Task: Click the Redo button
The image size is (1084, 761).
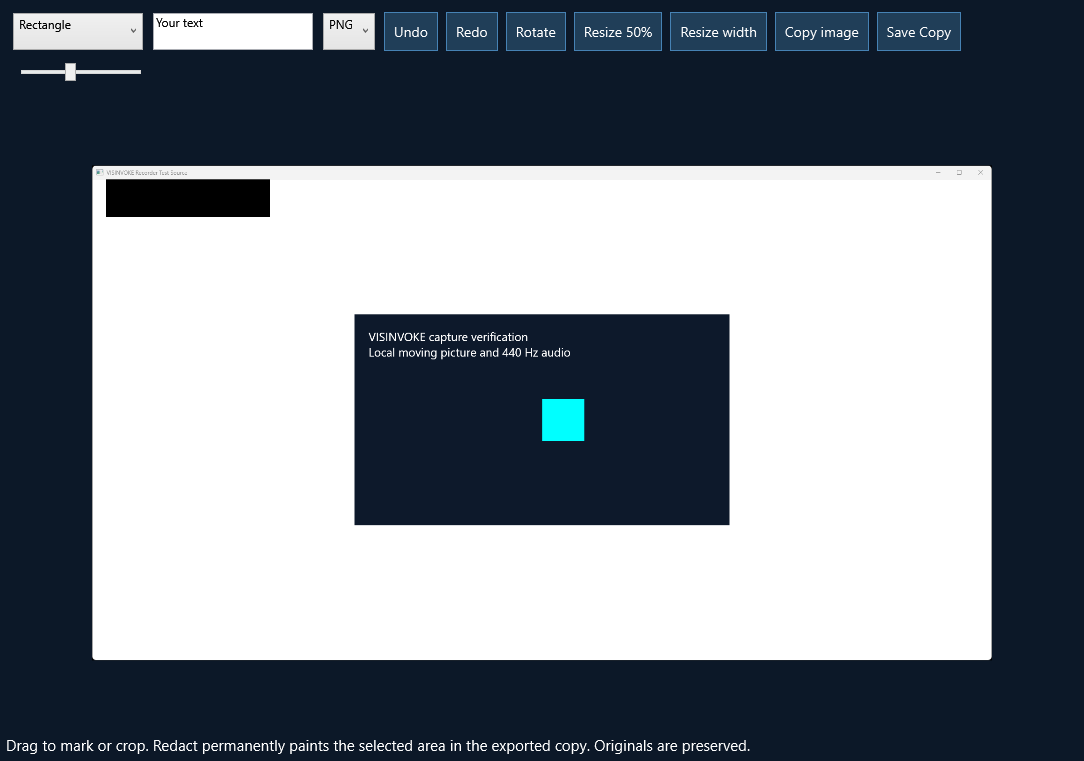Action: pyautogui.click(x=471, y=32)
